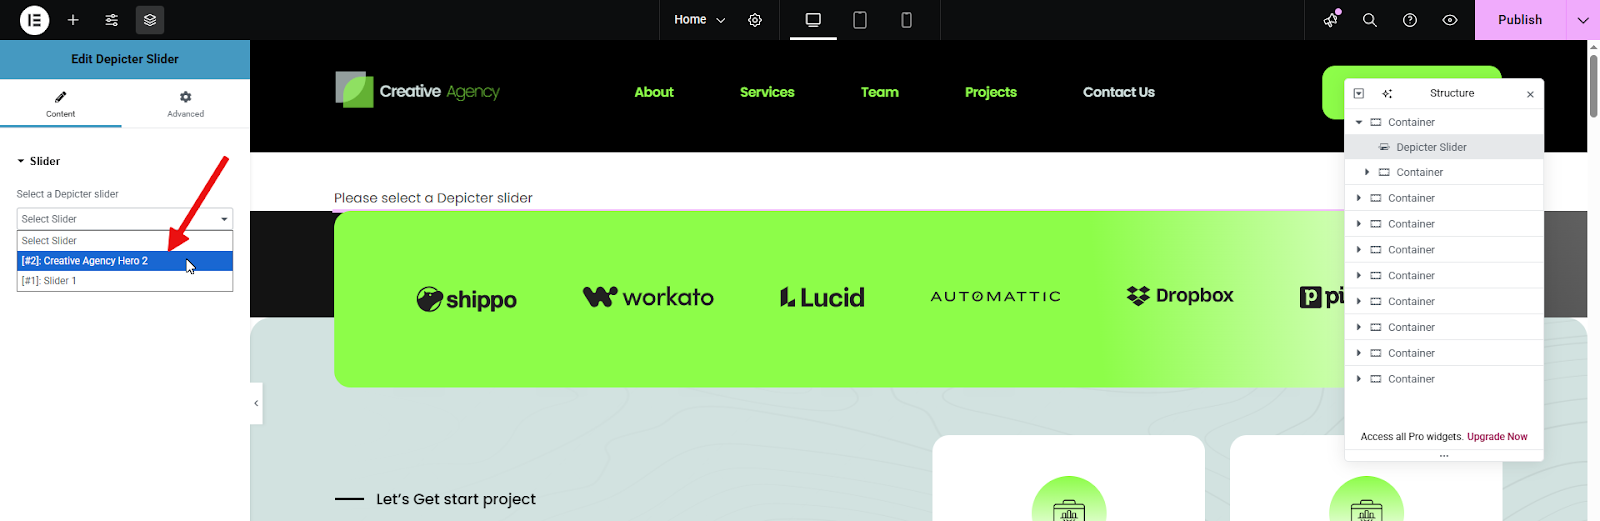The width and height of the screenshot is (1600, 521).
Task: Click the Structure panel dock icon
Action: (1359, 93)
